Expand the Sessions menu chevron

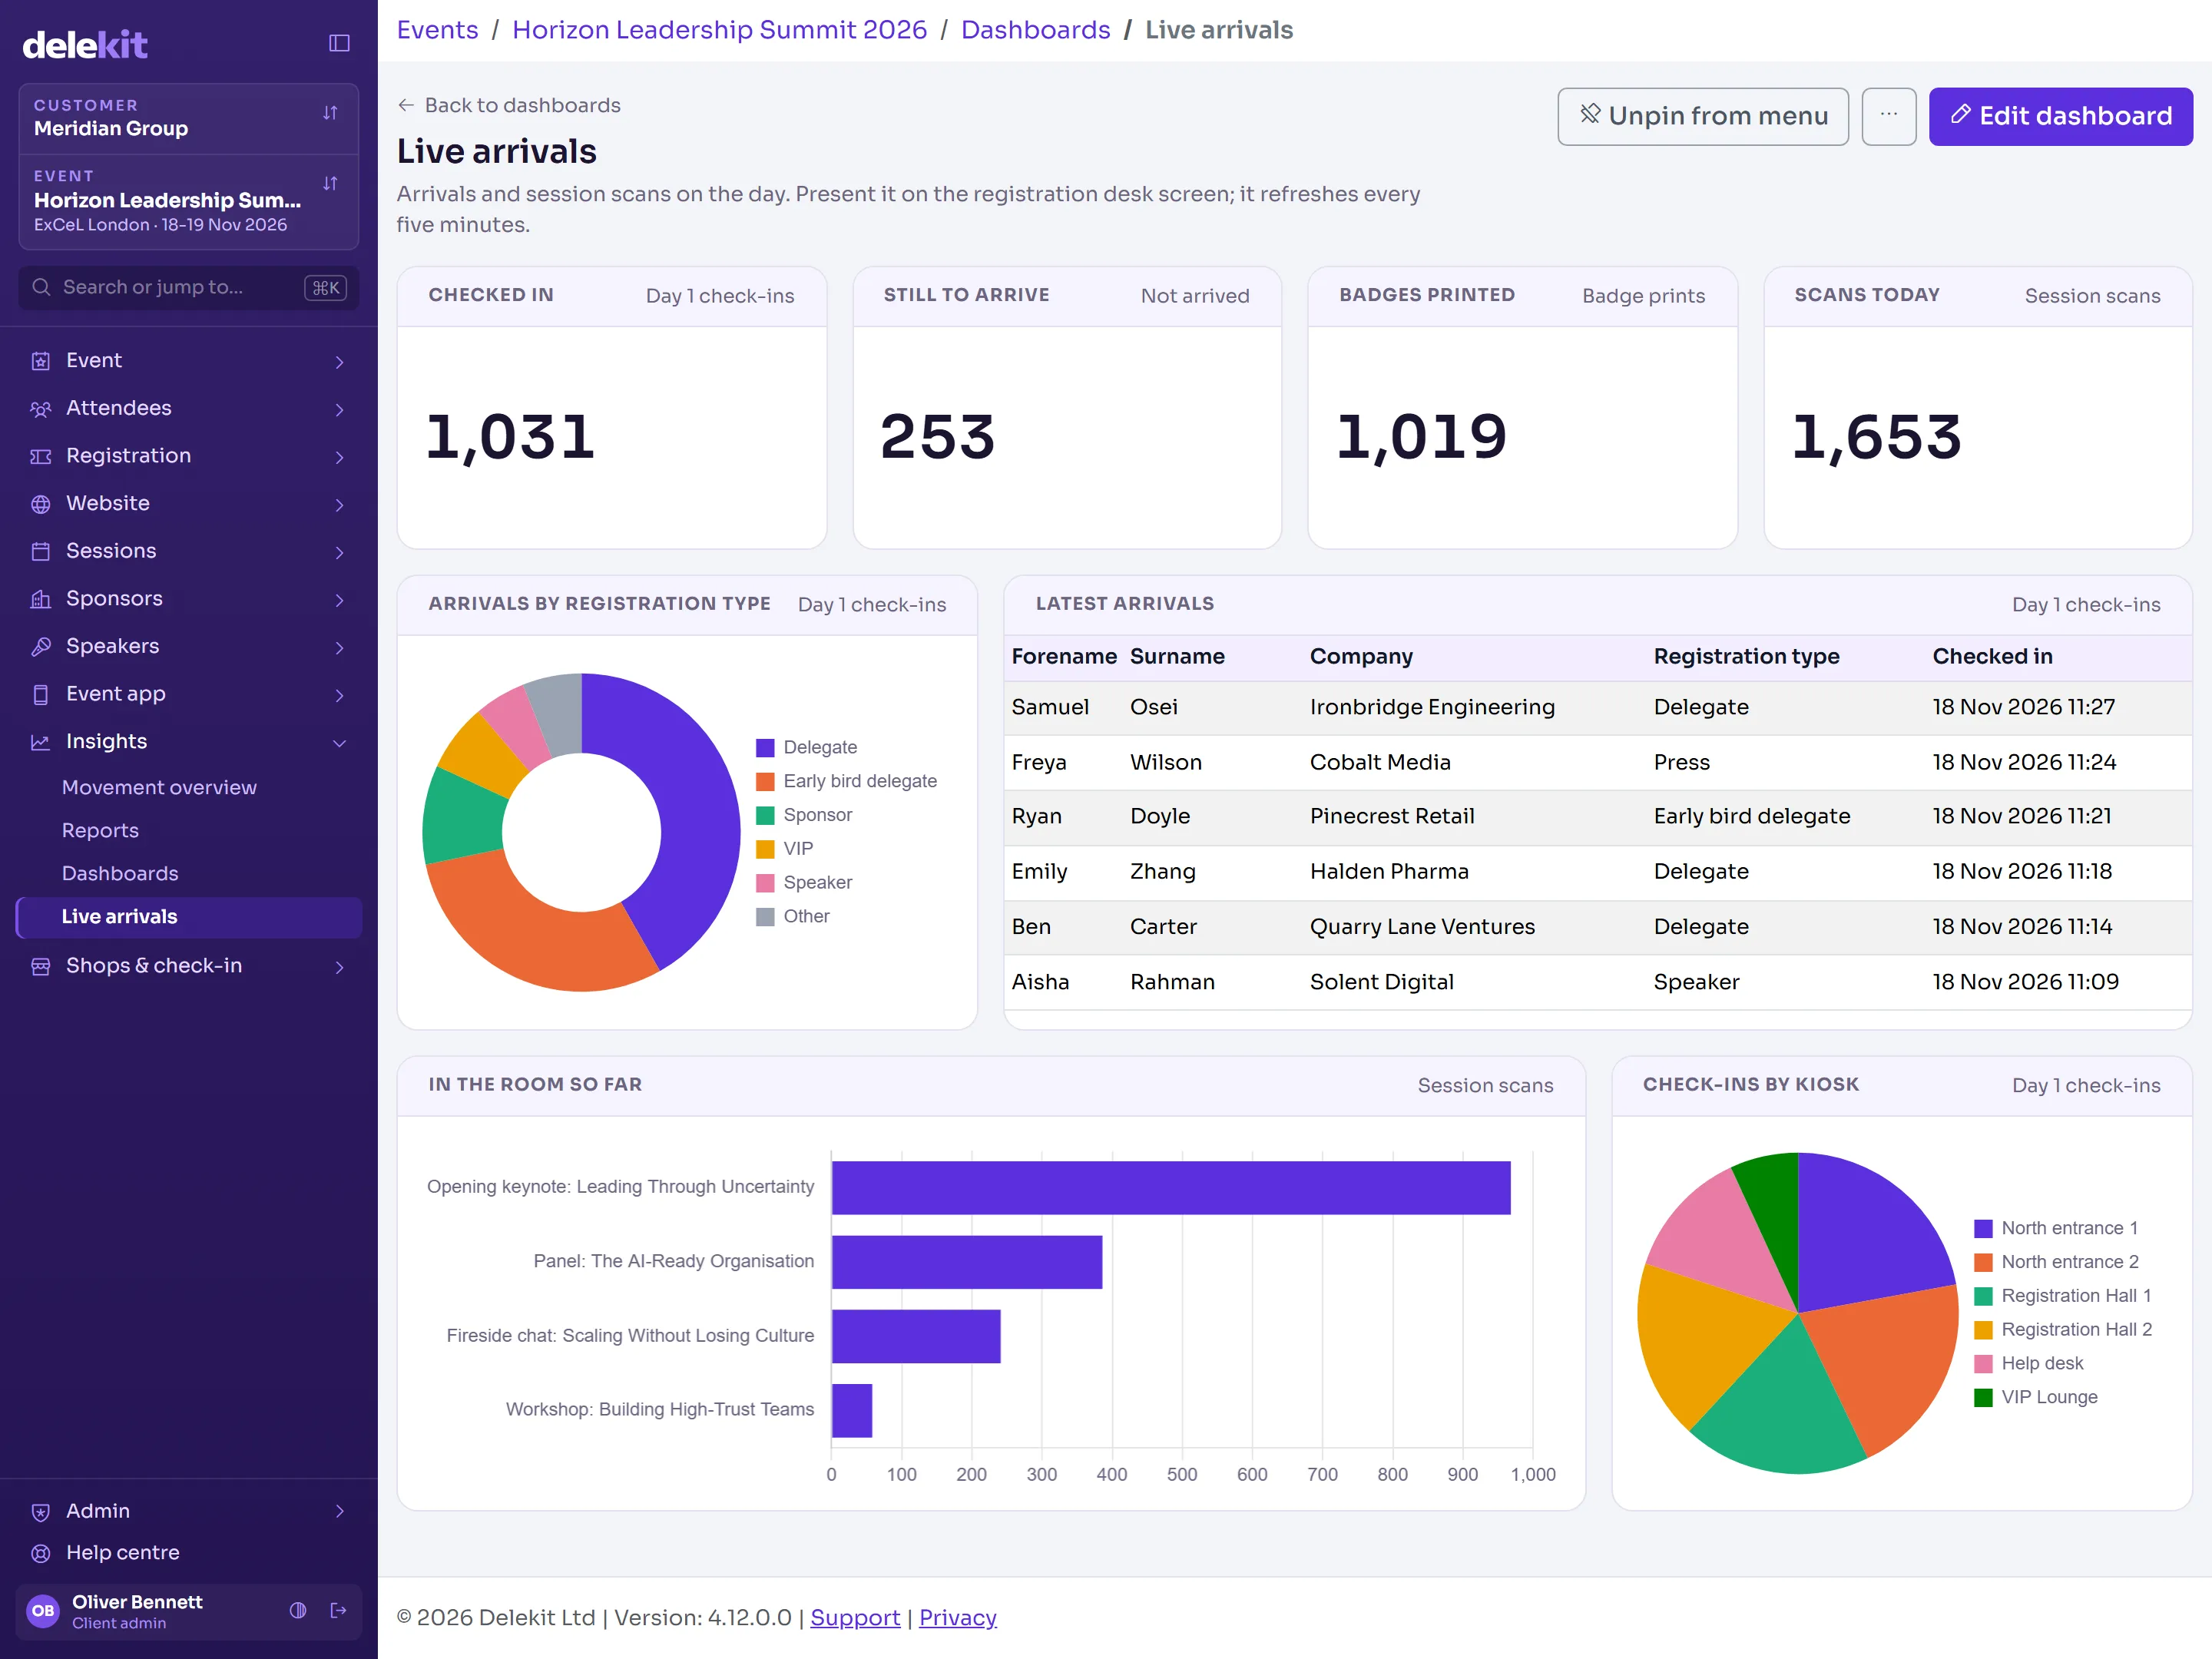pos(340,552)
